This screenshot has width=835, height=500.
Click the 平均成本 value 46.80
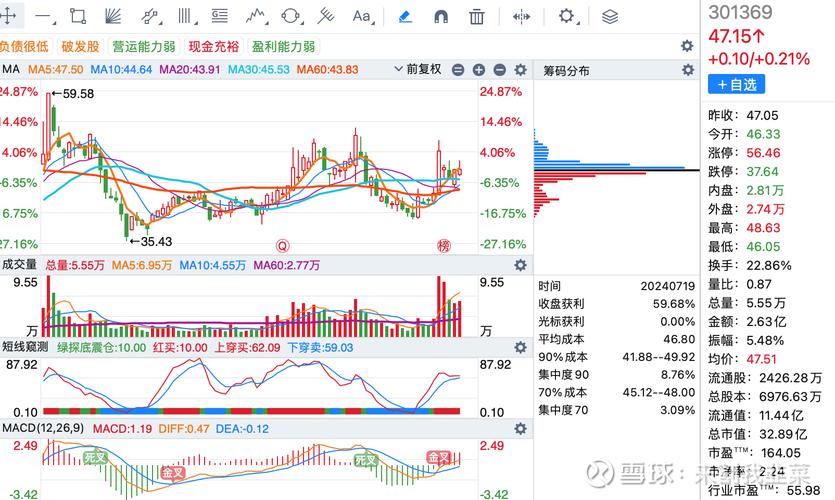[679, 339]
